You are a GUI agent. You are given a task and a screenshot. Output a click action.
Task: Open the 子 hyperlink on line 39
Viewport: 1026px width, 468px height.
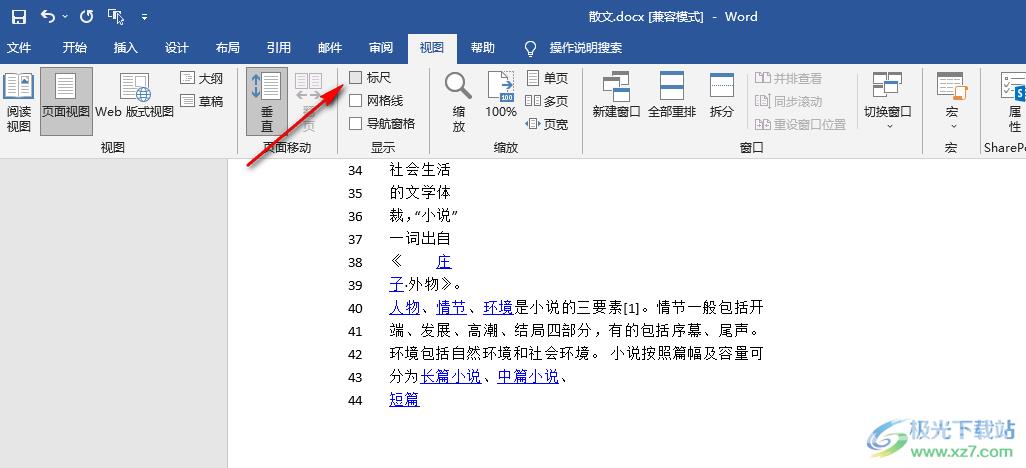coord(397,285)
